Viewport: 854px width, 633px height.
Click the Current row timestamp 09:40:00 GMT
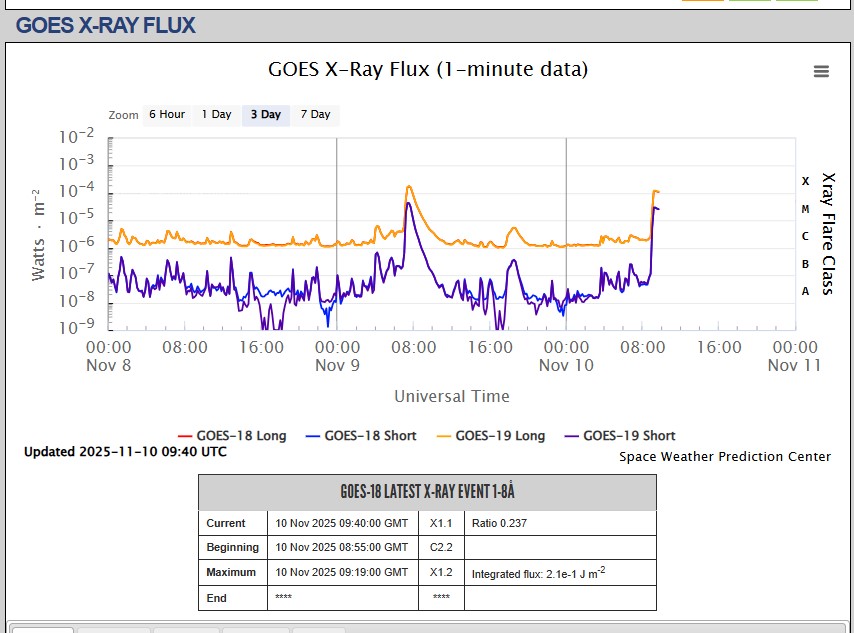341,523
